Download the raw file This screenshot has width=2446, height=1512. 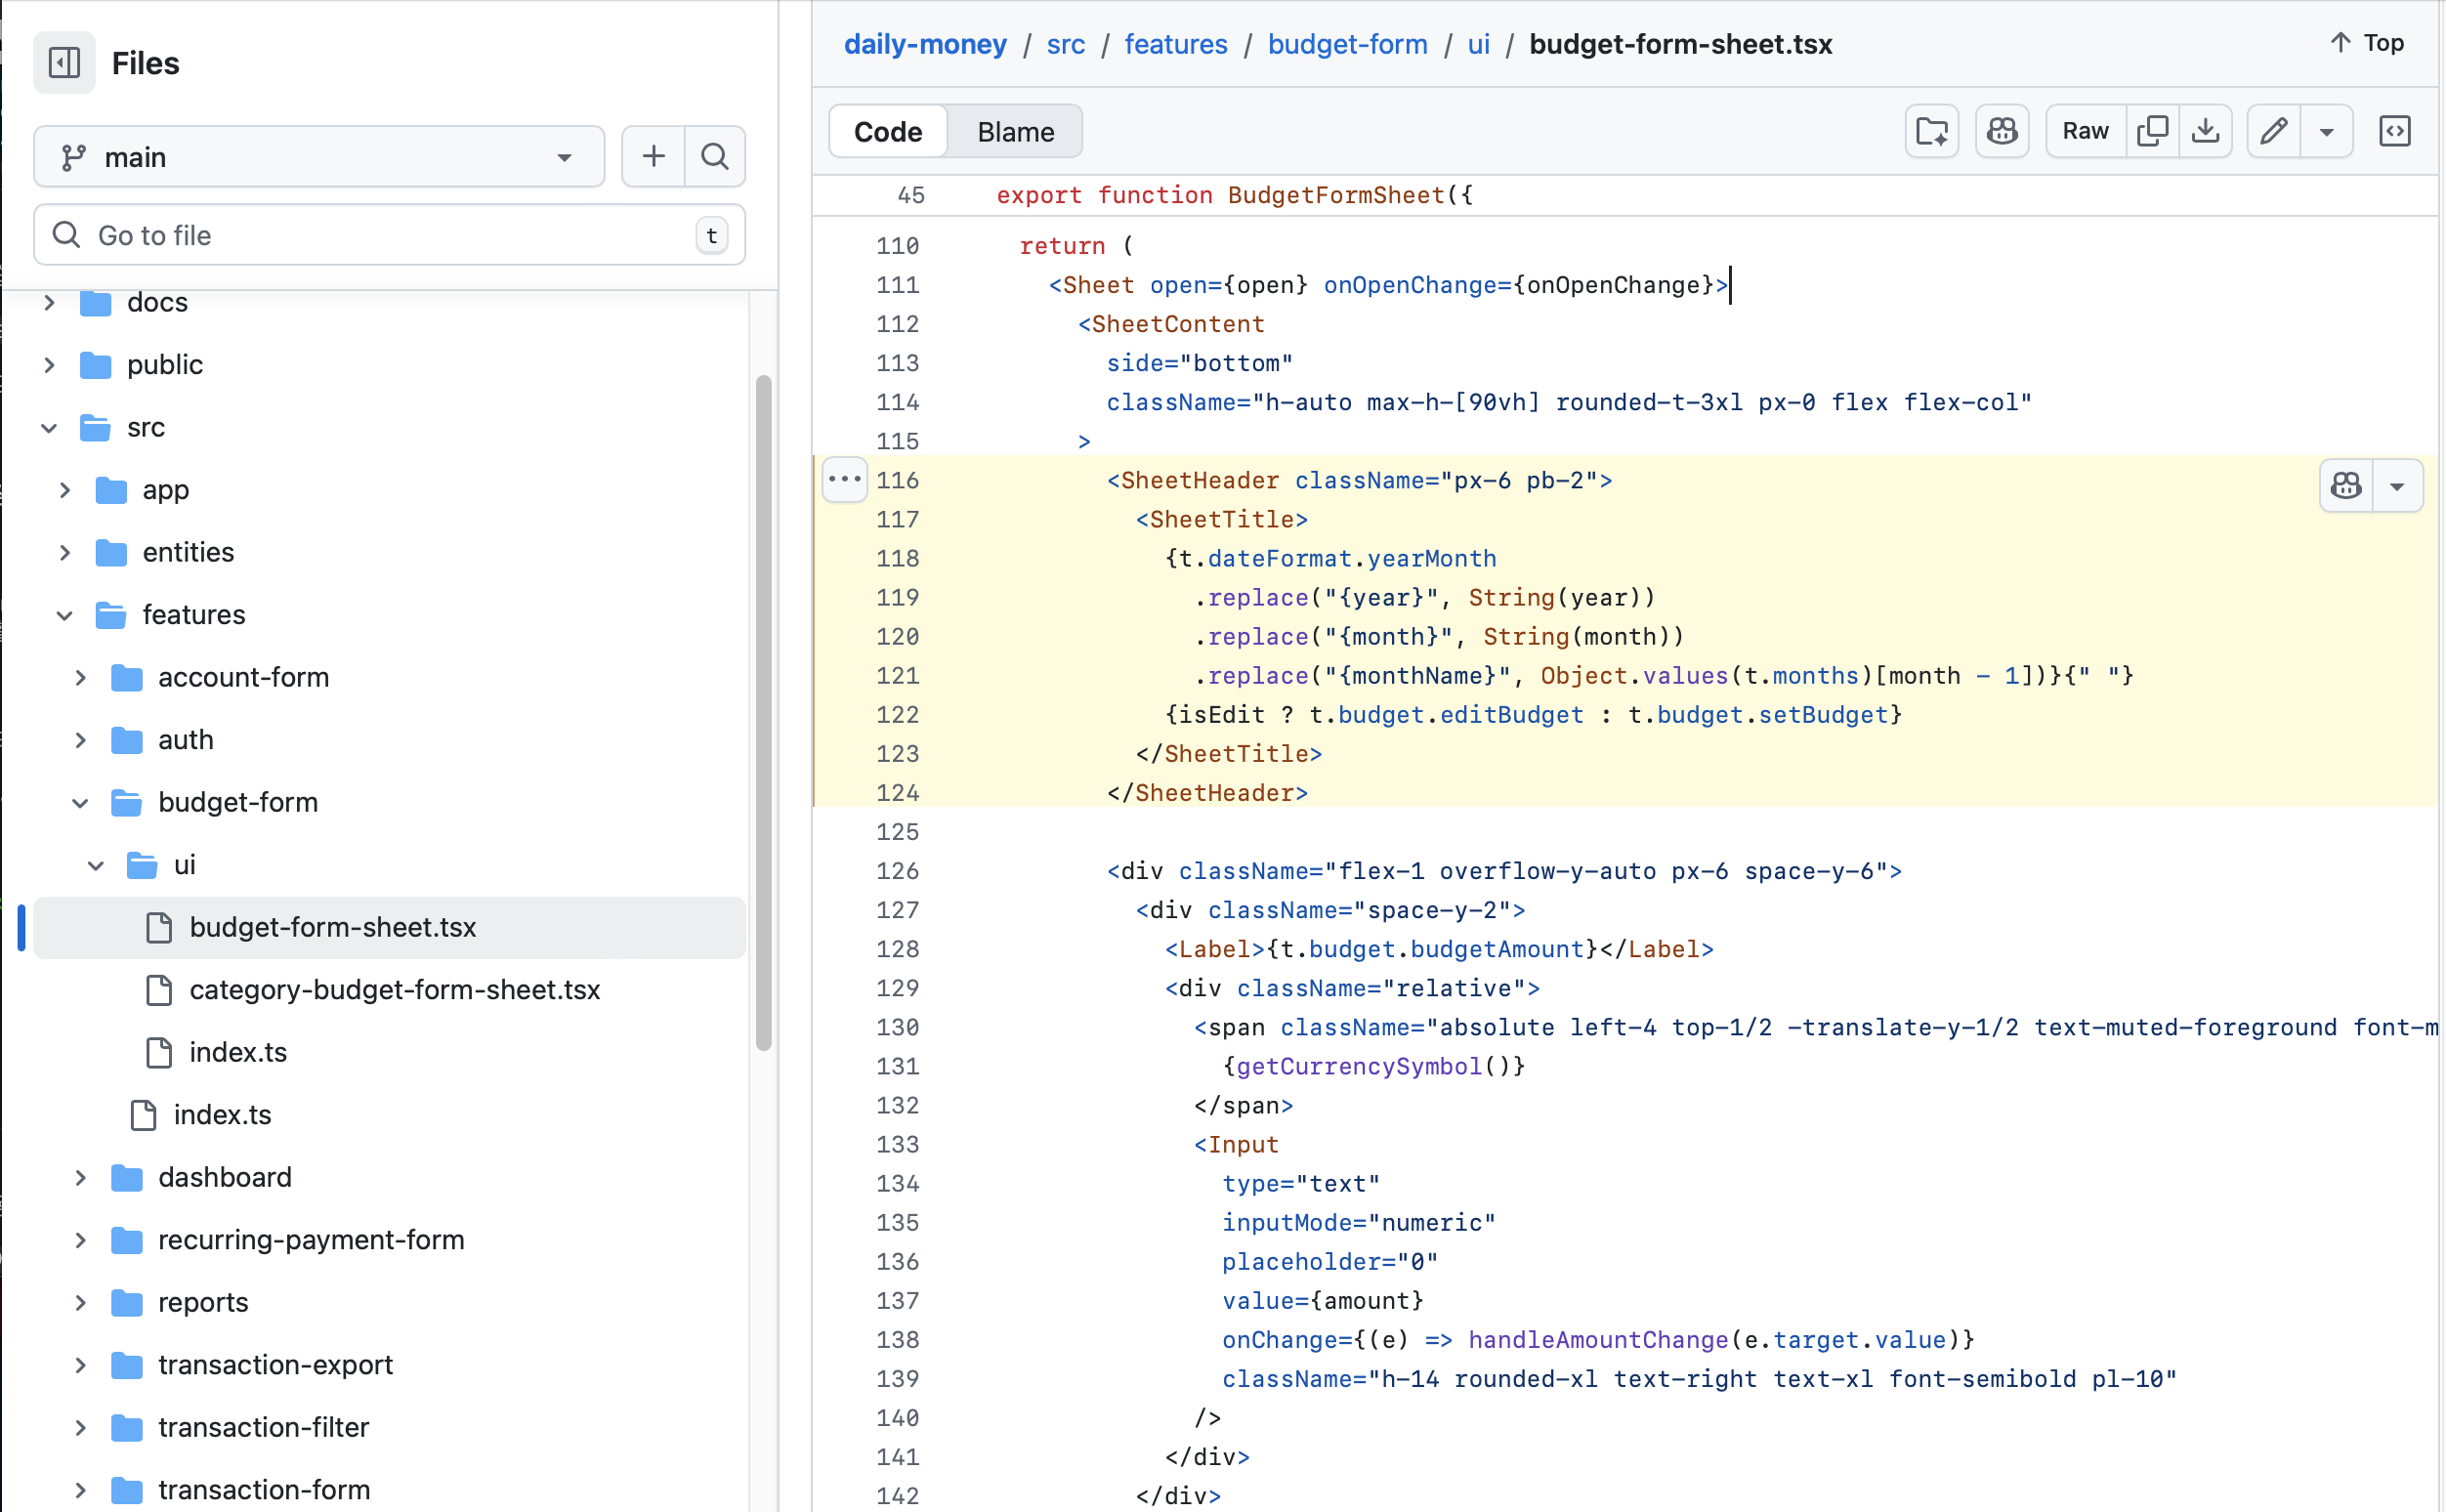click(2205, 131)
